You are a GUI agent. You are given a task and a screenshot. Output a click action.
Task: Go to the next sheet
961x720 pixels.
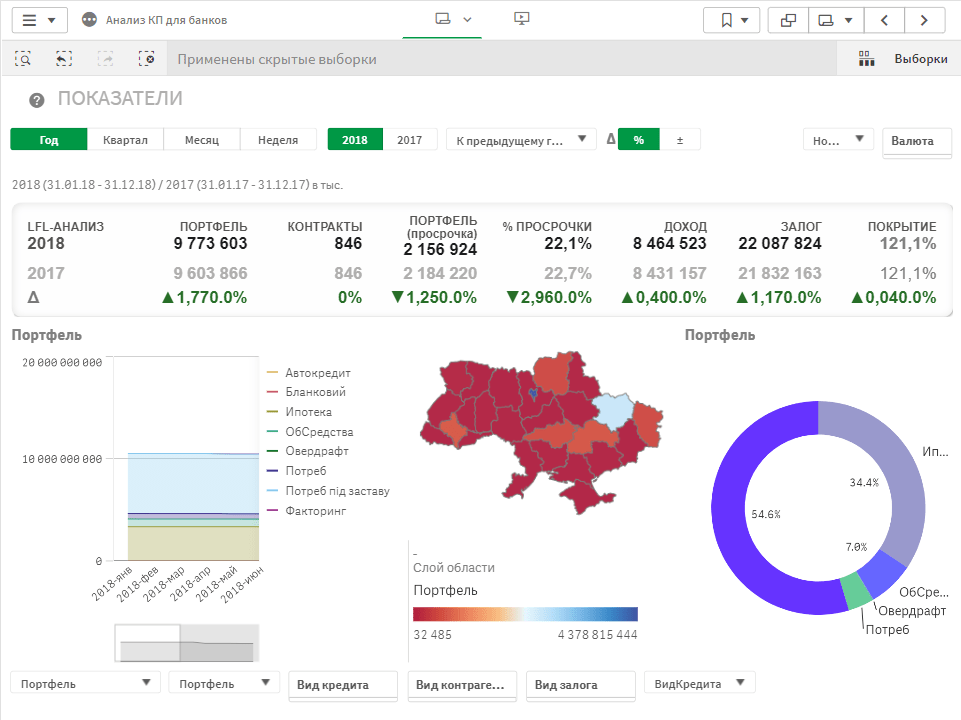[924, 20]
